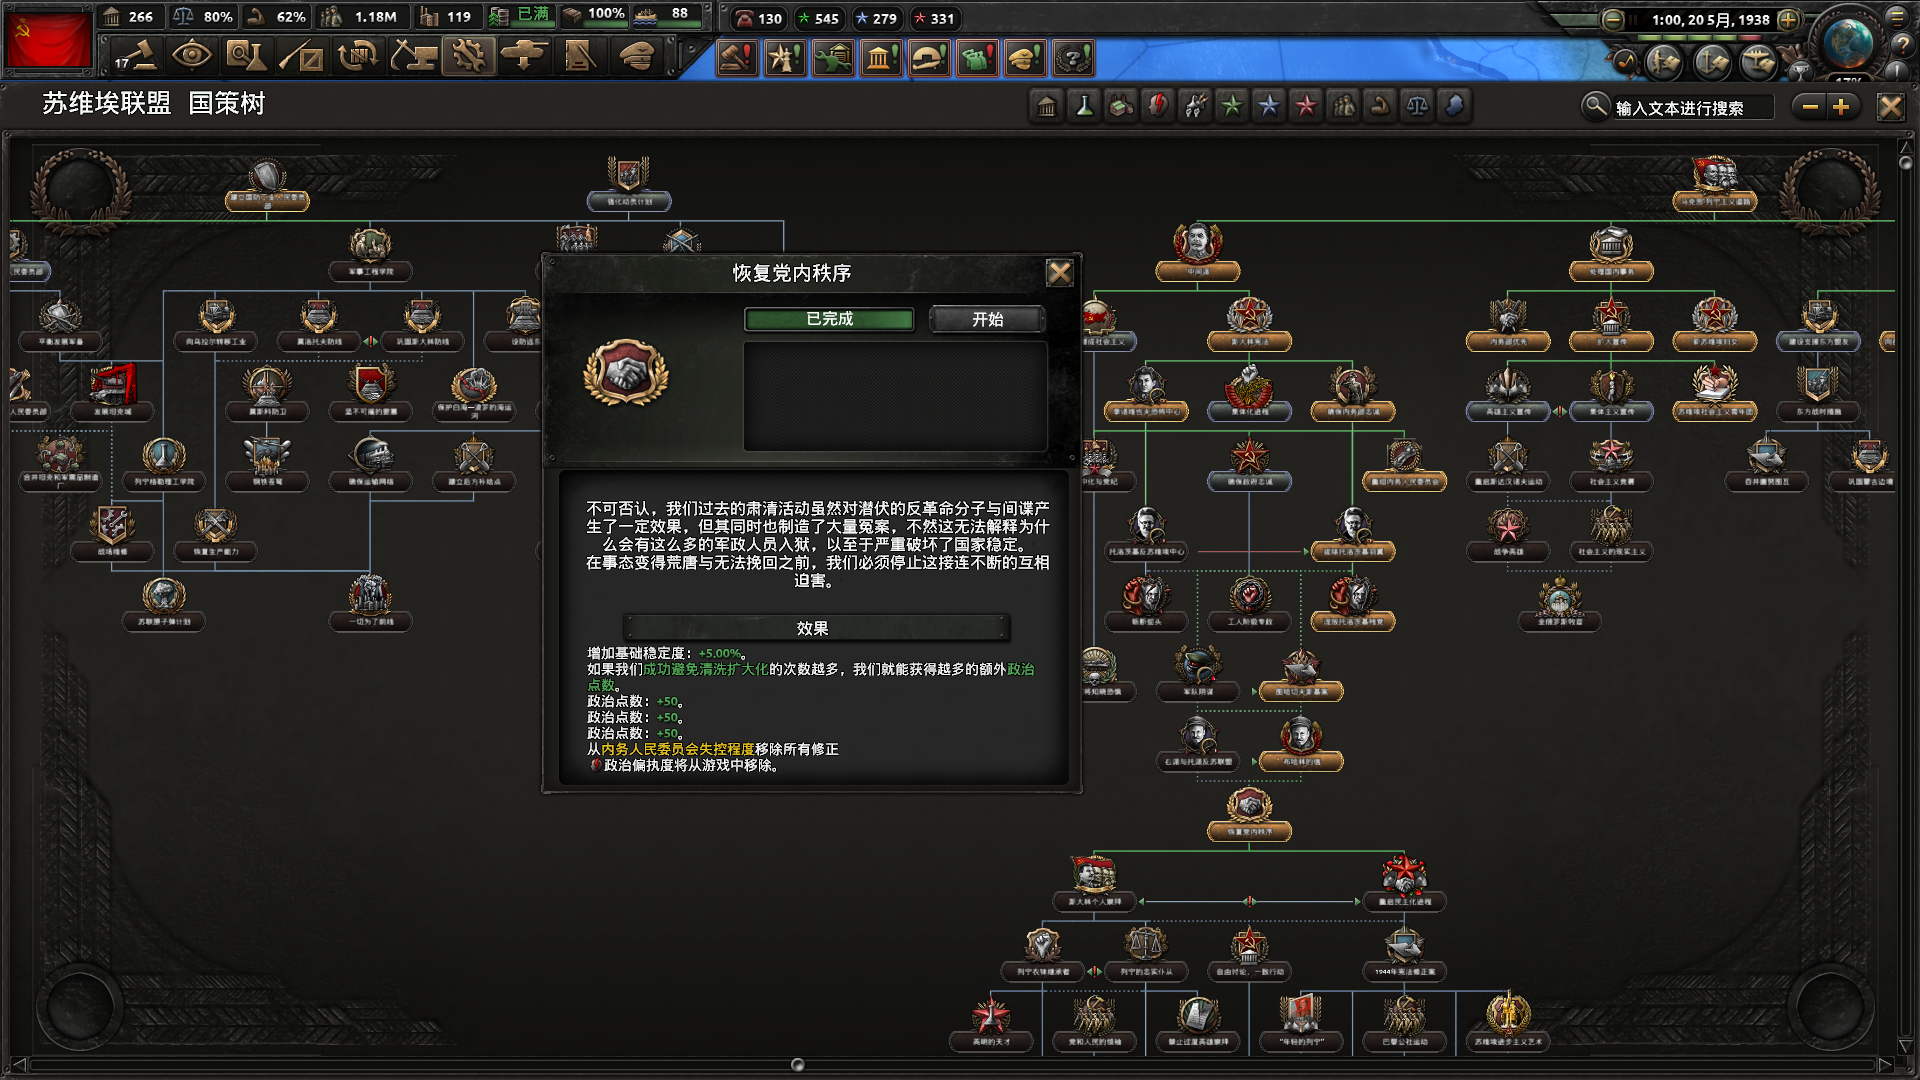
Task: Toggle the research flask focus filter
Action: (1084, 106)
